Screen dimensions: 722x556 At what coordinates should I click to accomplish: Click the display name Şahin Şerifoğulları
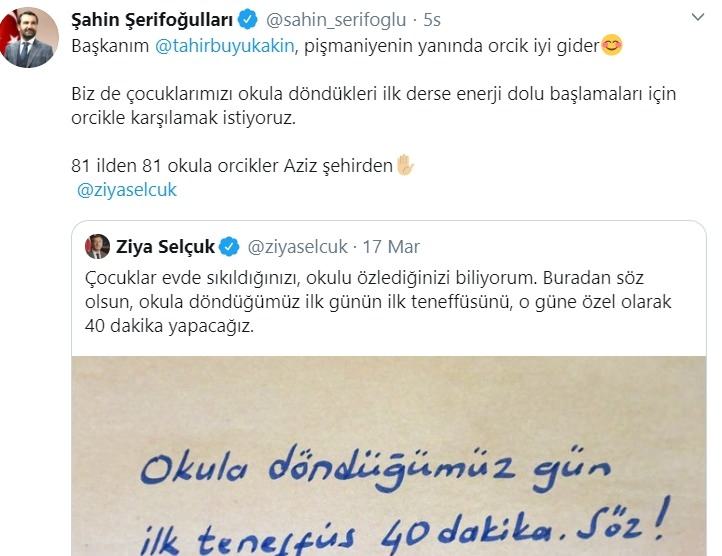click(152, 20)
